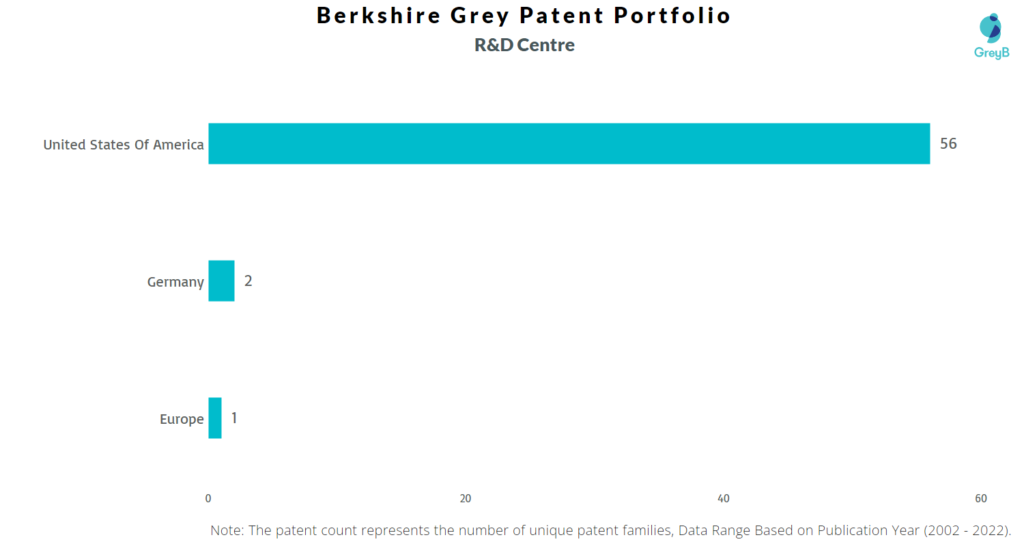Click the x-axis tick label 20
The image size is (1024, 546).
point(465,498)
